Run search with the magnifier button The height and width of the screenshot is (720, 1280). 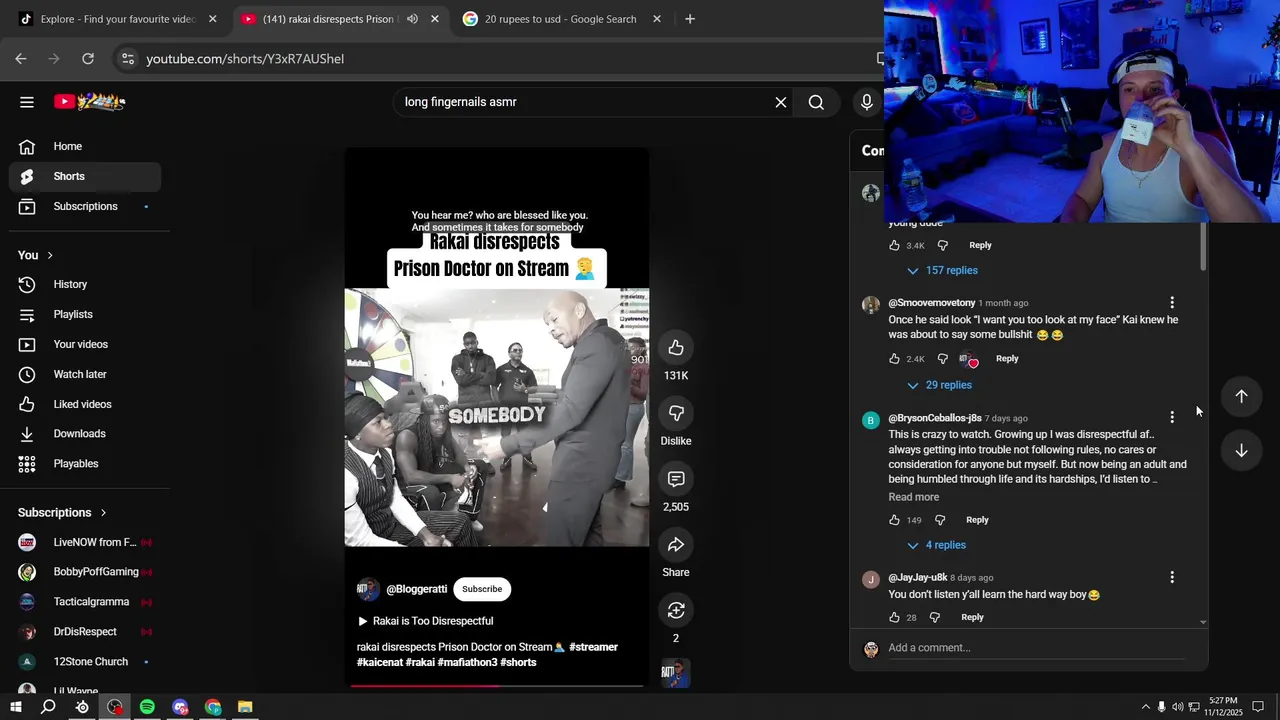coord(816,102)
